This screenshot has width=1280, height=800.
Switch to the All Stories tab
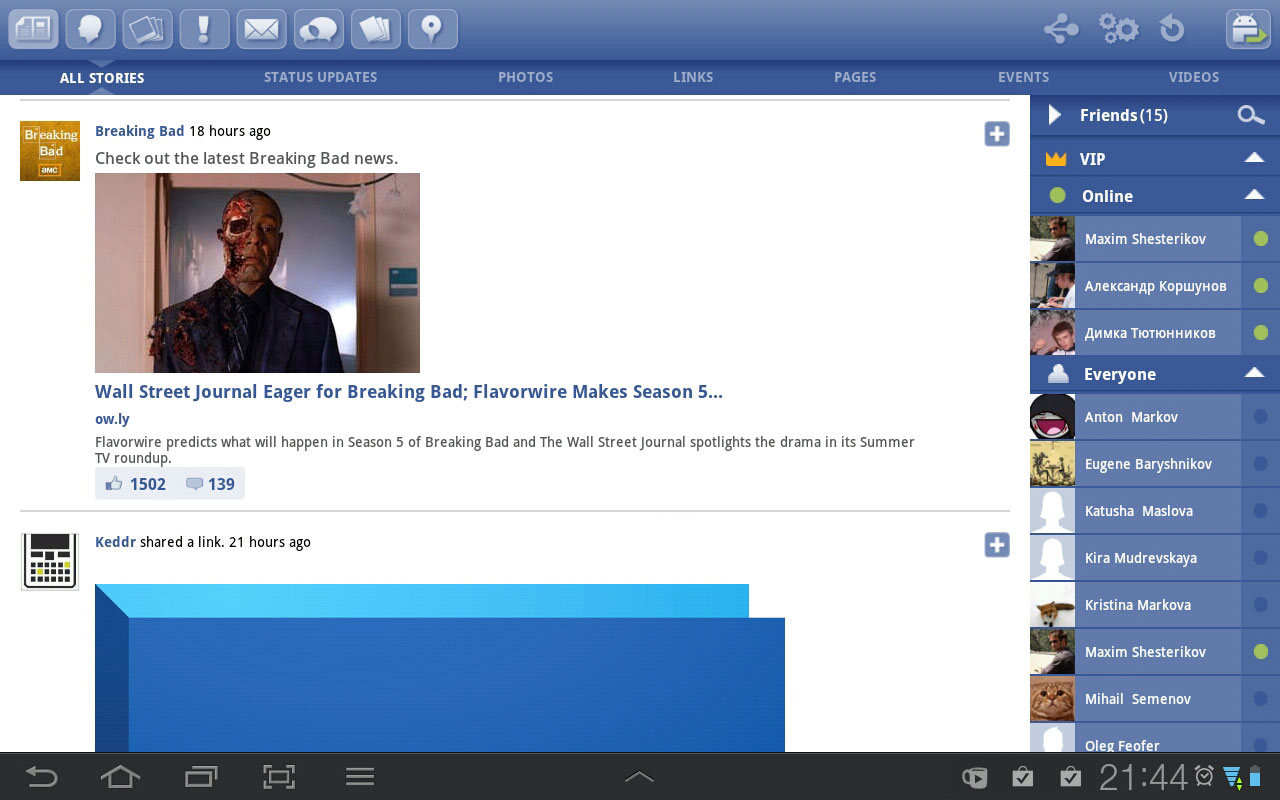point(102,77)
